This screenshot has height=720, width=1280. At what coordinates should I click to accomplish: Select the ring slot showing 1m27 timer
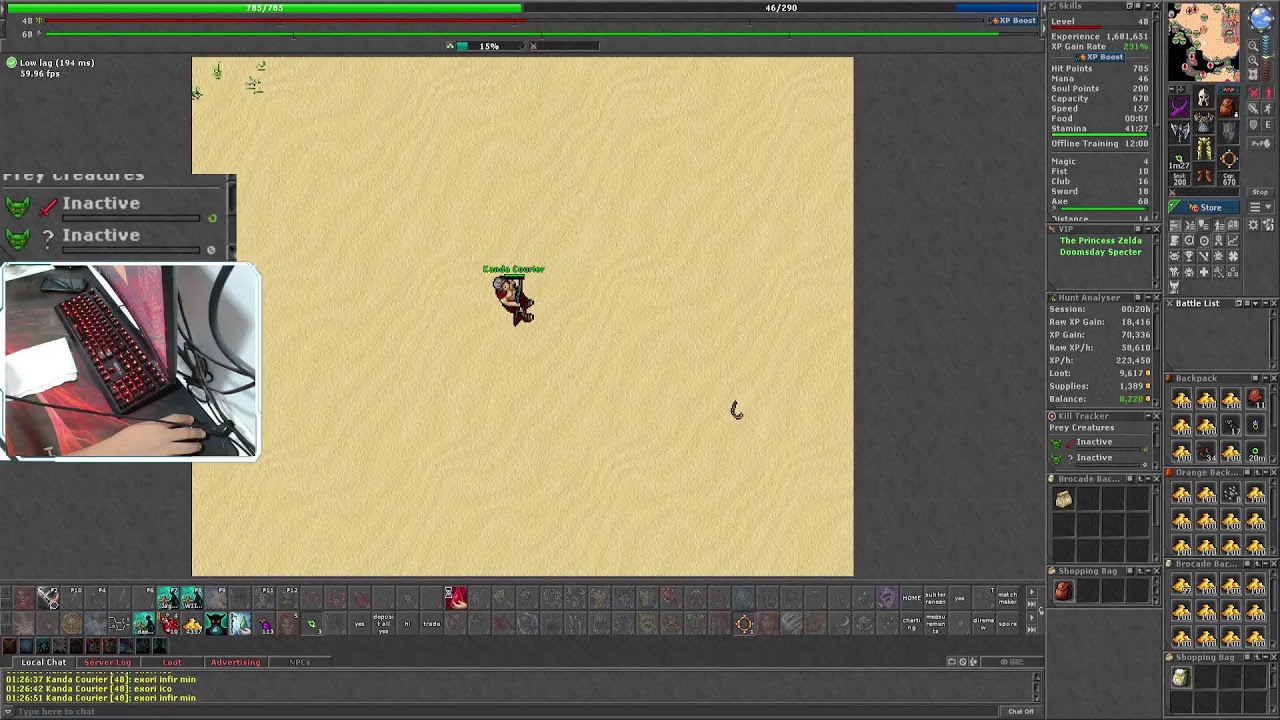click(x=1180, y=158)
